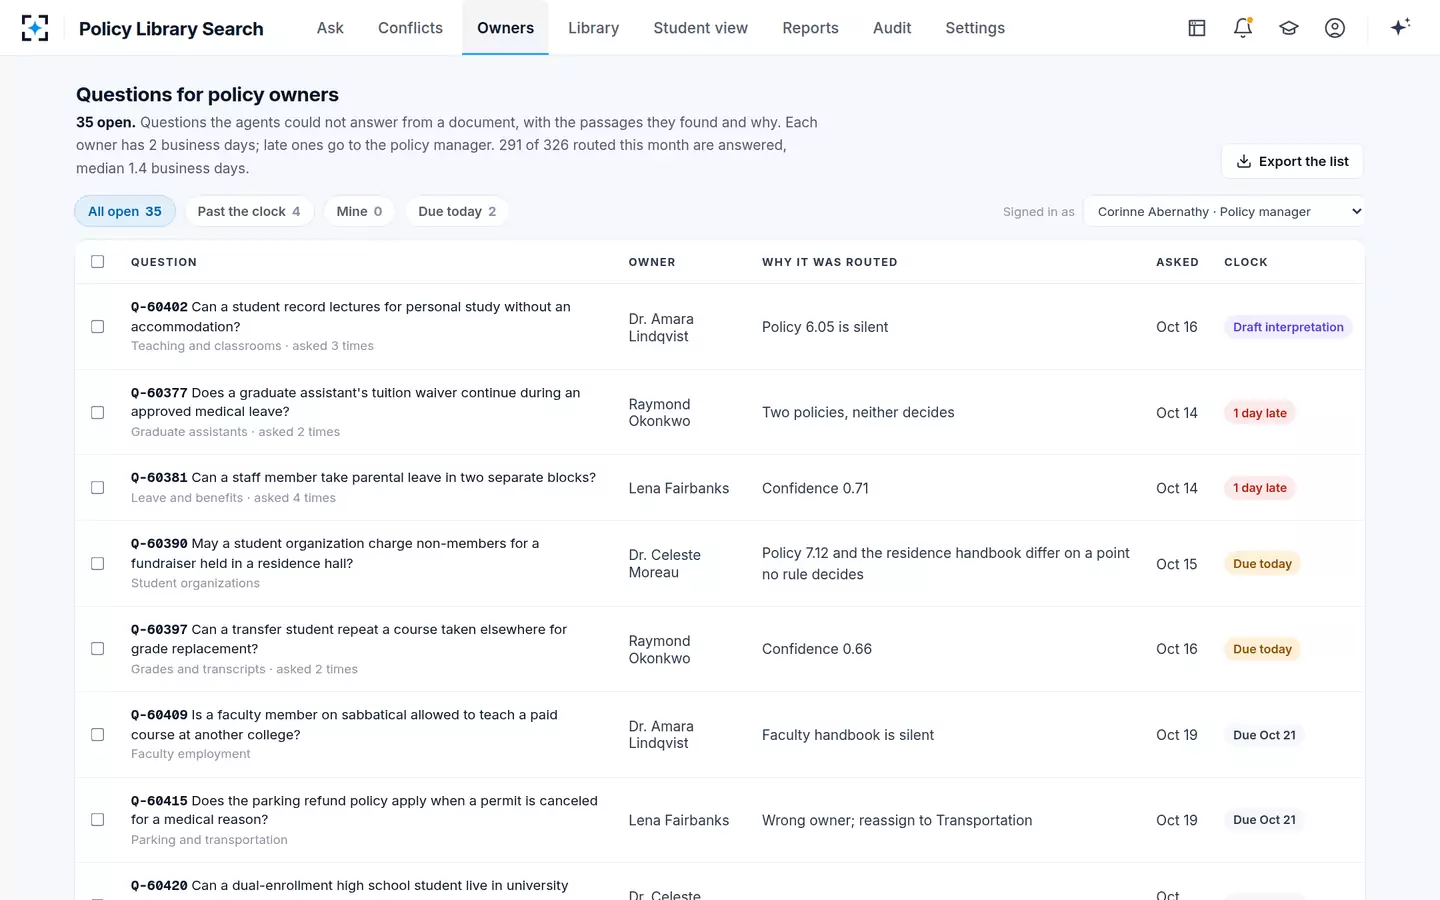Image resolution: width=1440 pixels, height=900 pixels.
Task: Tick the checkbox for Q-60397
Action: tap(98, 649)
